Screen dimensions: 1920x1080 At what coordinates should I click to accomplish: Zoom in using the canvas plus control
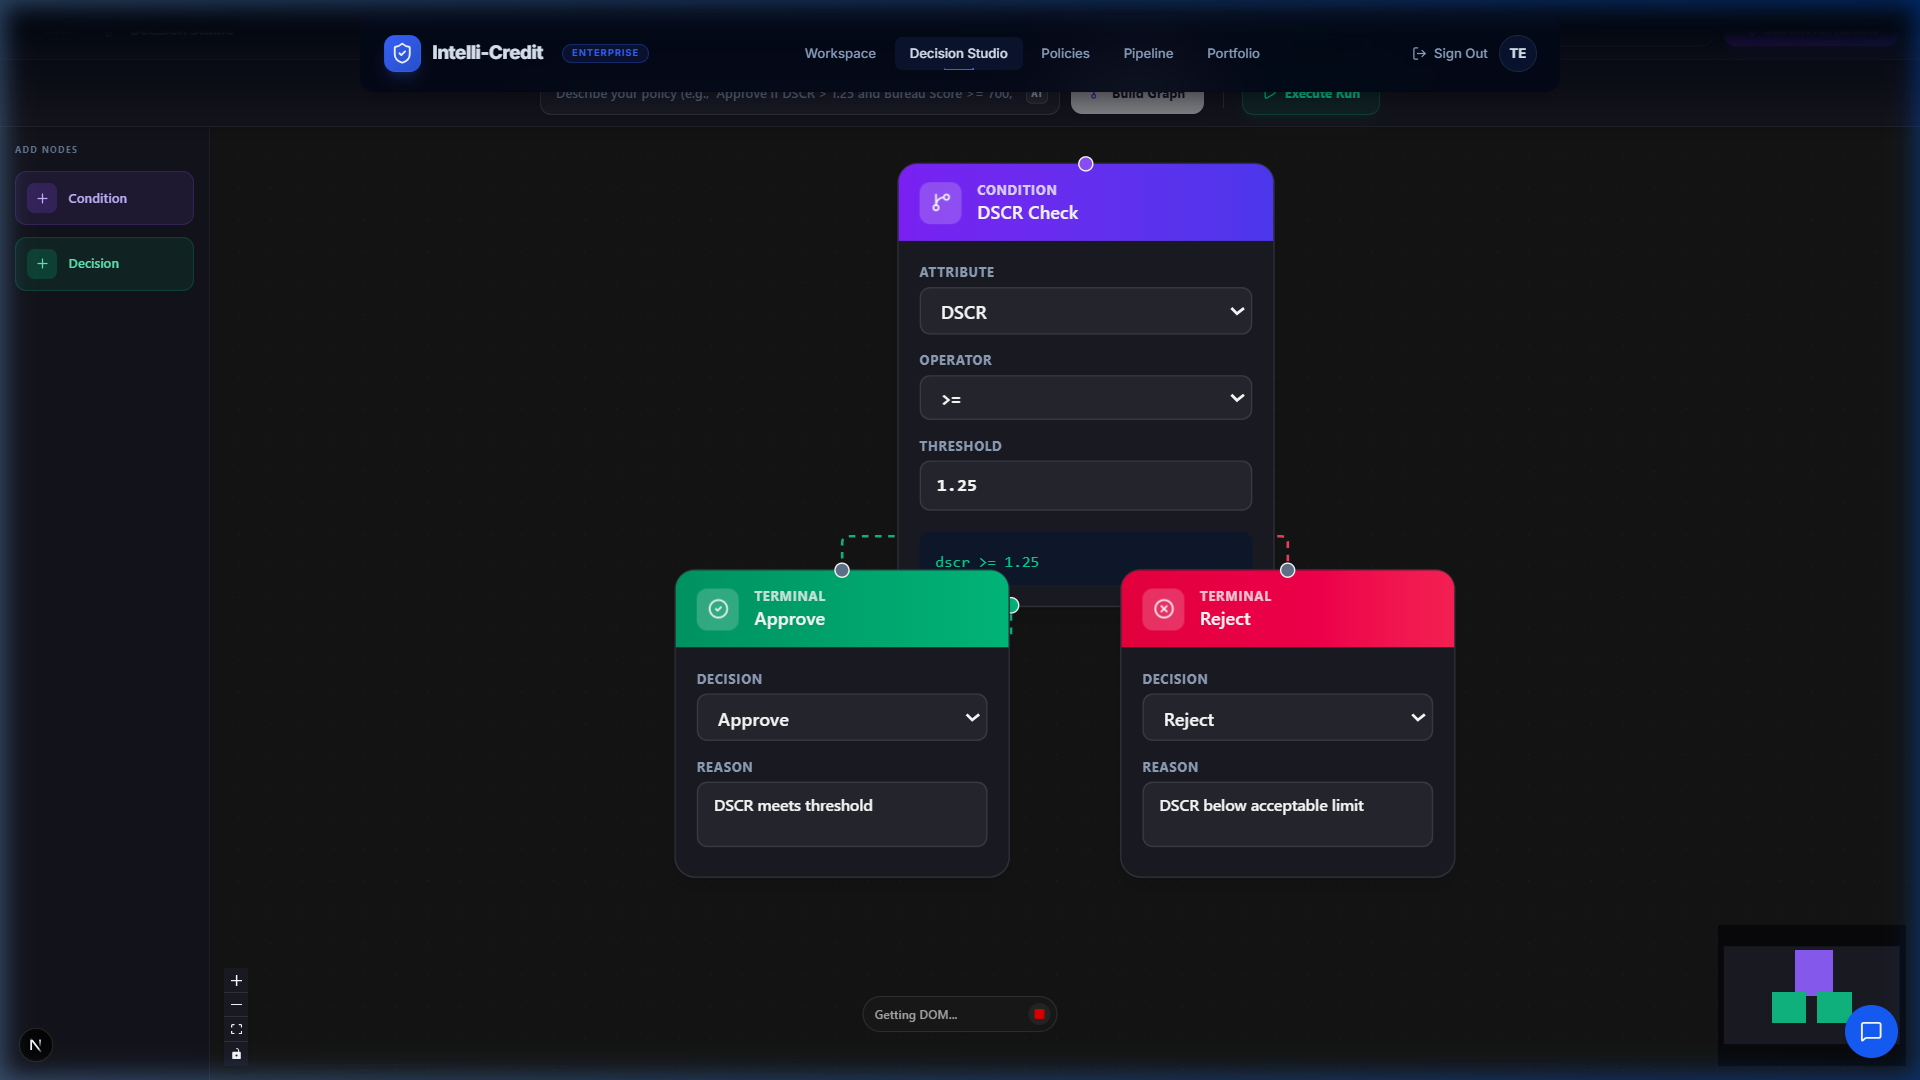tap(236, 980)
